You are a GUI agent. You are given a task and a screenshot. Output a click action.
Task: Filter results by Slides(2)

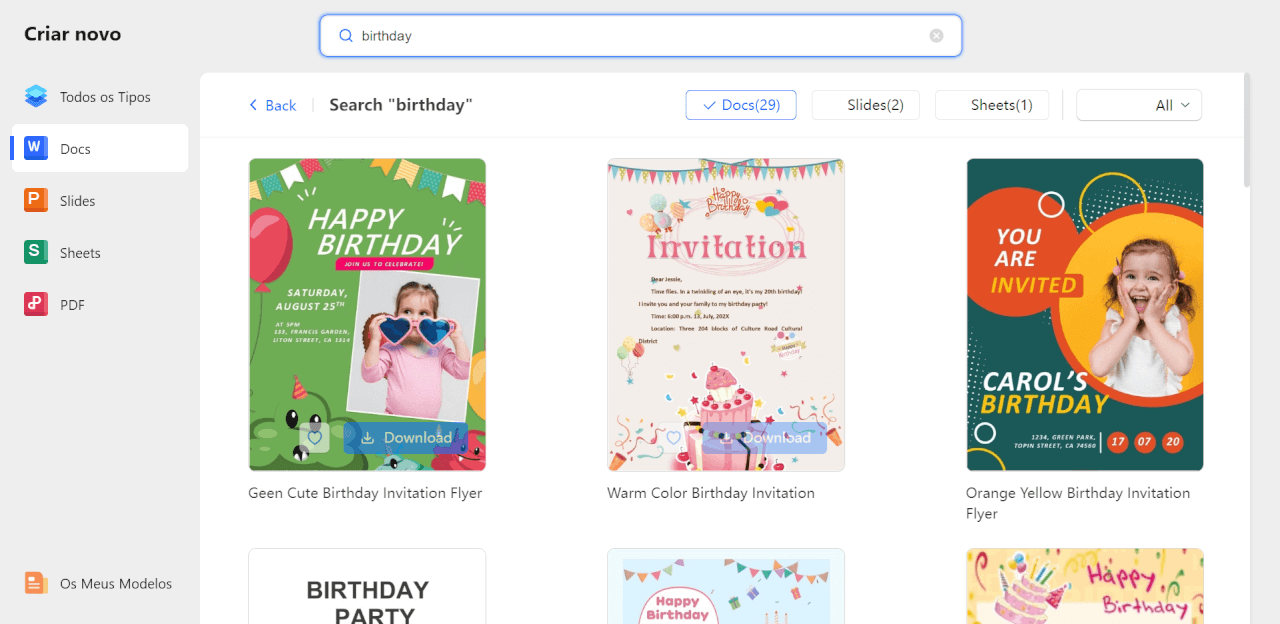click(866, 105)
